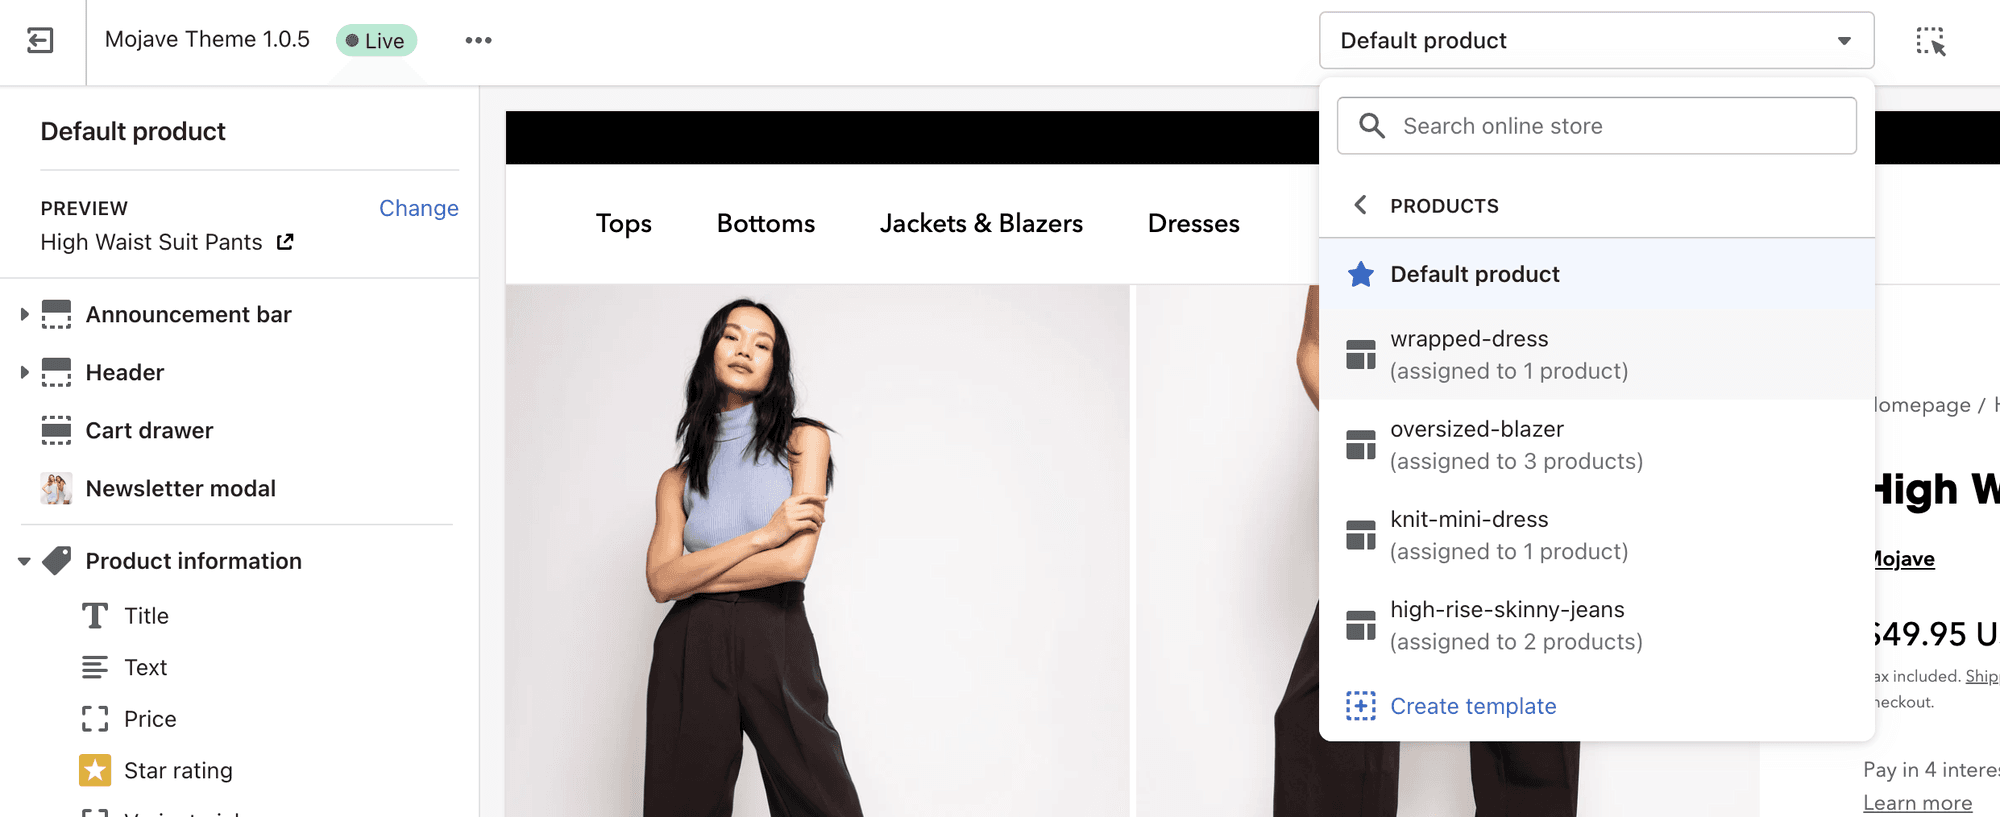Click the Star rating app icon
This screenshot has height=817, width=2000.
tap(95, 770)
